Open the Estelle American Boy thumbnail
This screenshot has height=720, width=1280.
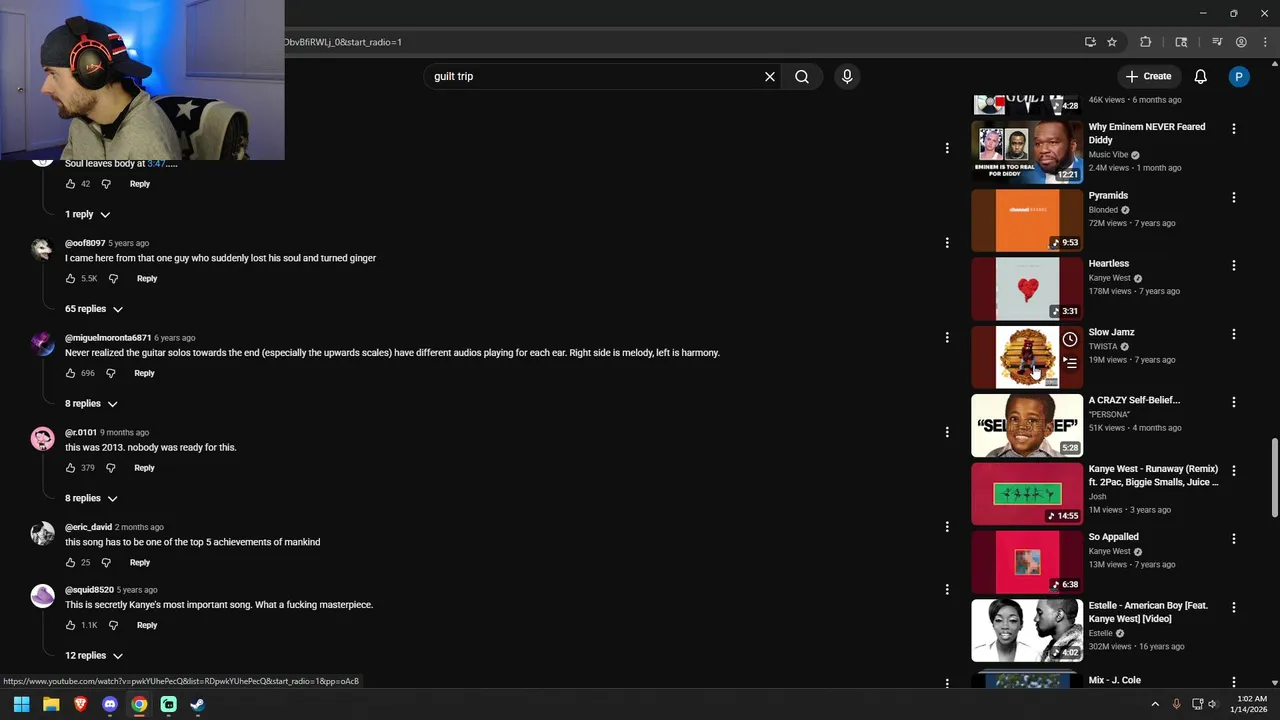point(1027,630)
